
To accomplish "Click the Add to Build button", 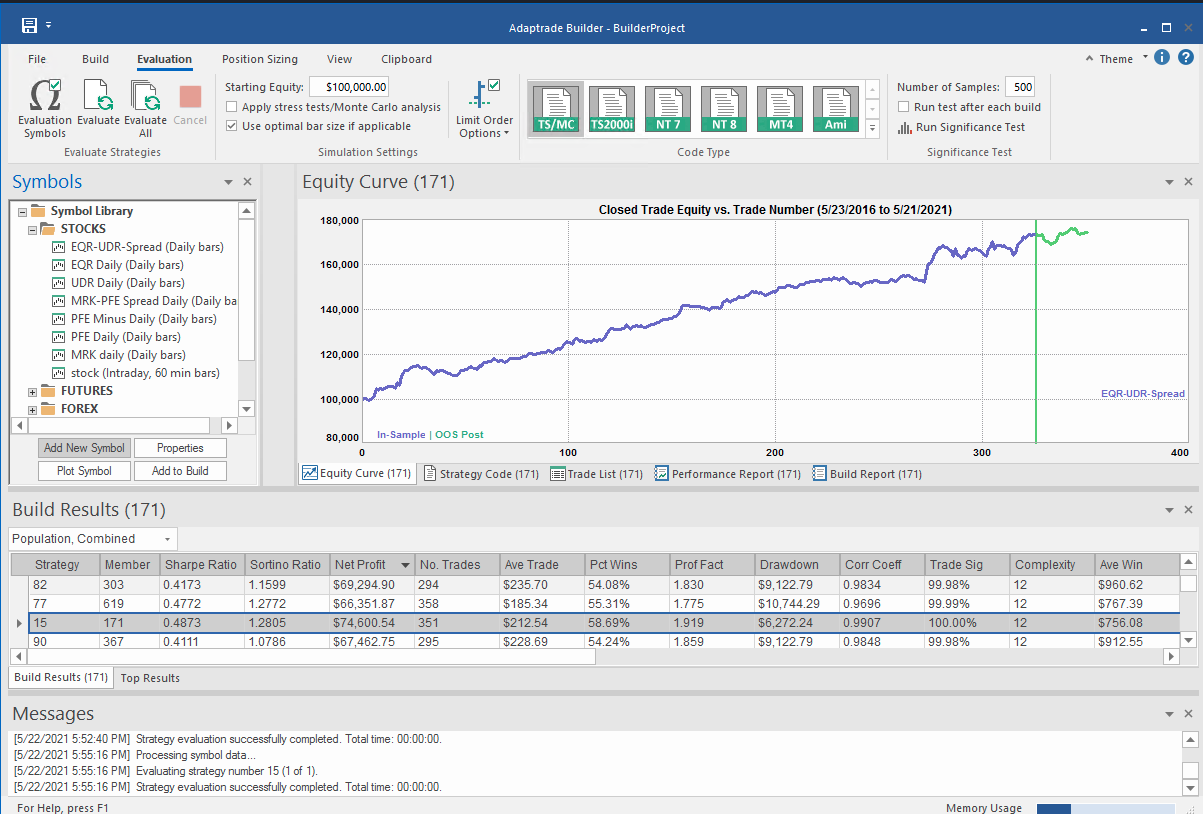I will click(x=180, y=471).
